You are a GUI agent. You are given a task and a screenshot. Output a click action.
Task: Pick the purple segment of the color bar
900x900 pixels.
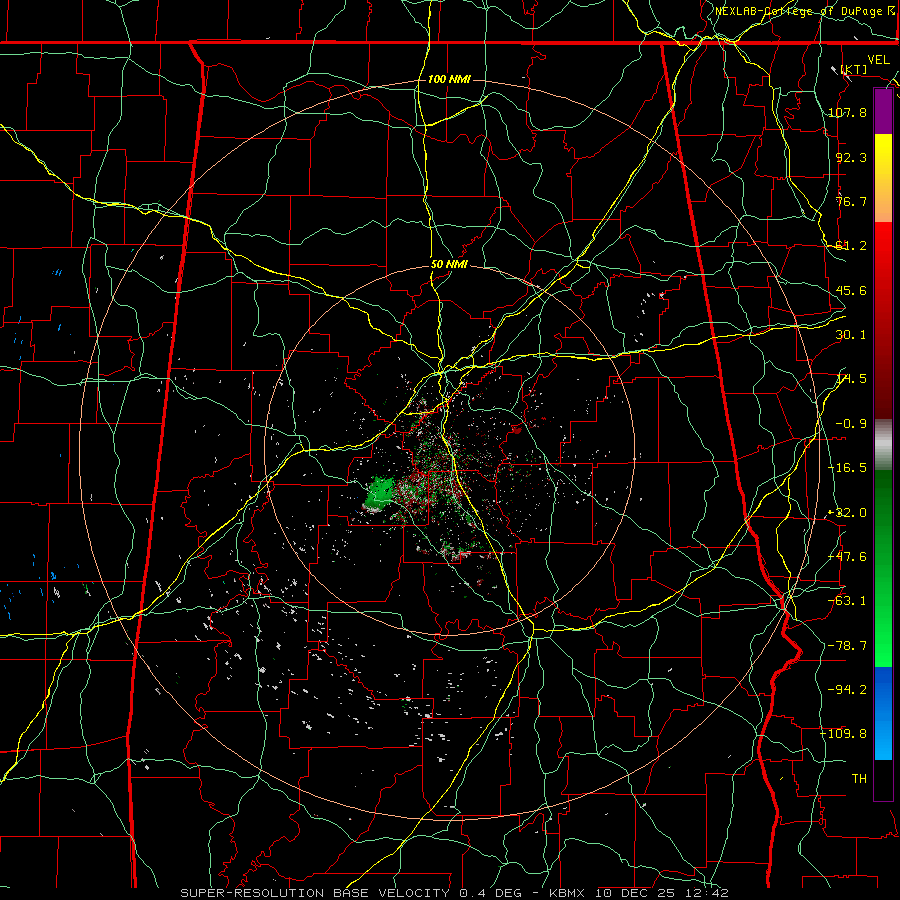click(x=883, y=112)
